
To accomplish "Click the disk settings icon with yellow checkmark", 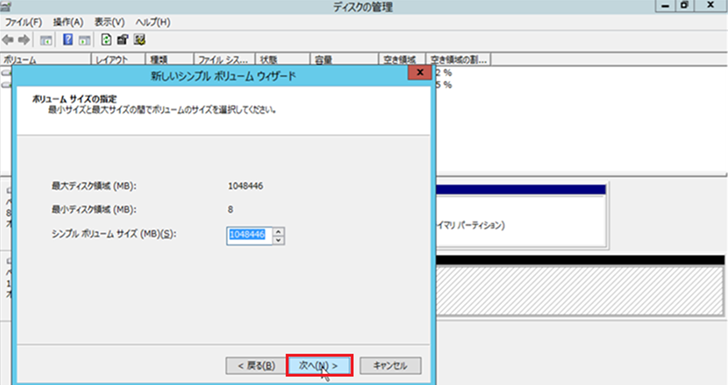I will (140, 40).
